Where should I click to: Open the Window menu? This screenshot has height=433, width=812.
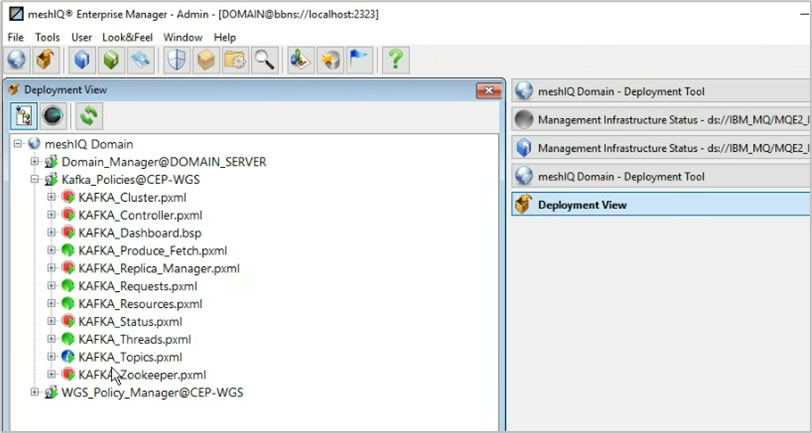(x=183, y=37)
